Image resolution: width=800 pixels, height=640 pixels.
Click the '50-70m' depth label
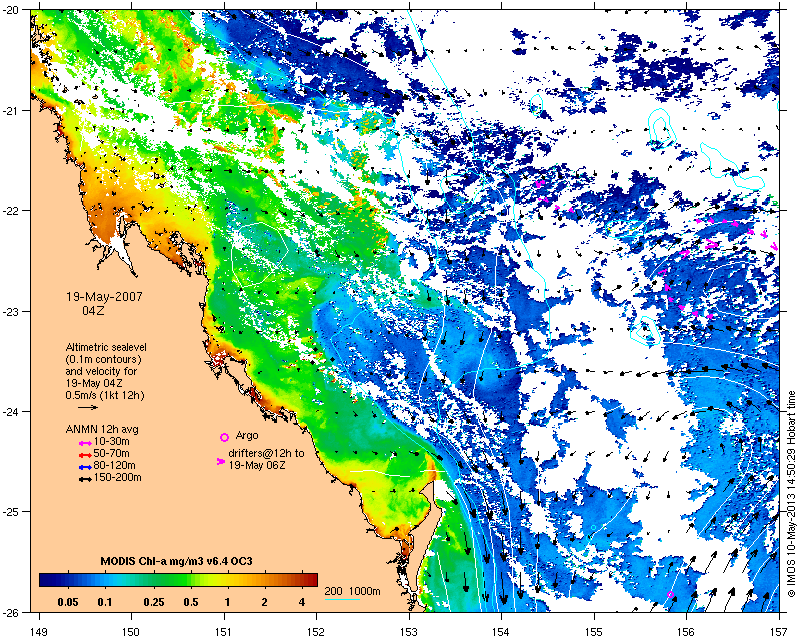(x=111, y=454)
